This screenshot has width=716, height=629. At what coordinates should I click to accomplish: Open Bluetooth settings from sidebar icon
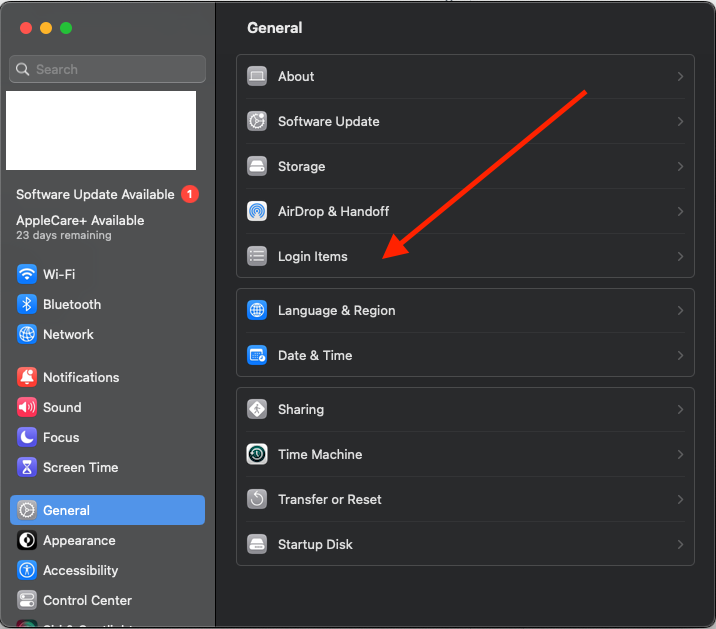tap(27, 304)
